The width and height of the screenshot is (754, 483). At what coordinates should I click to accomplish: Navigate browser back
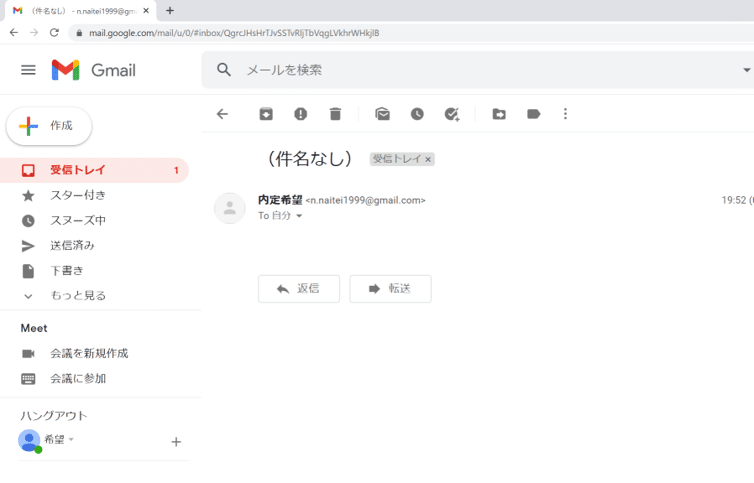(x=14, y=33)
